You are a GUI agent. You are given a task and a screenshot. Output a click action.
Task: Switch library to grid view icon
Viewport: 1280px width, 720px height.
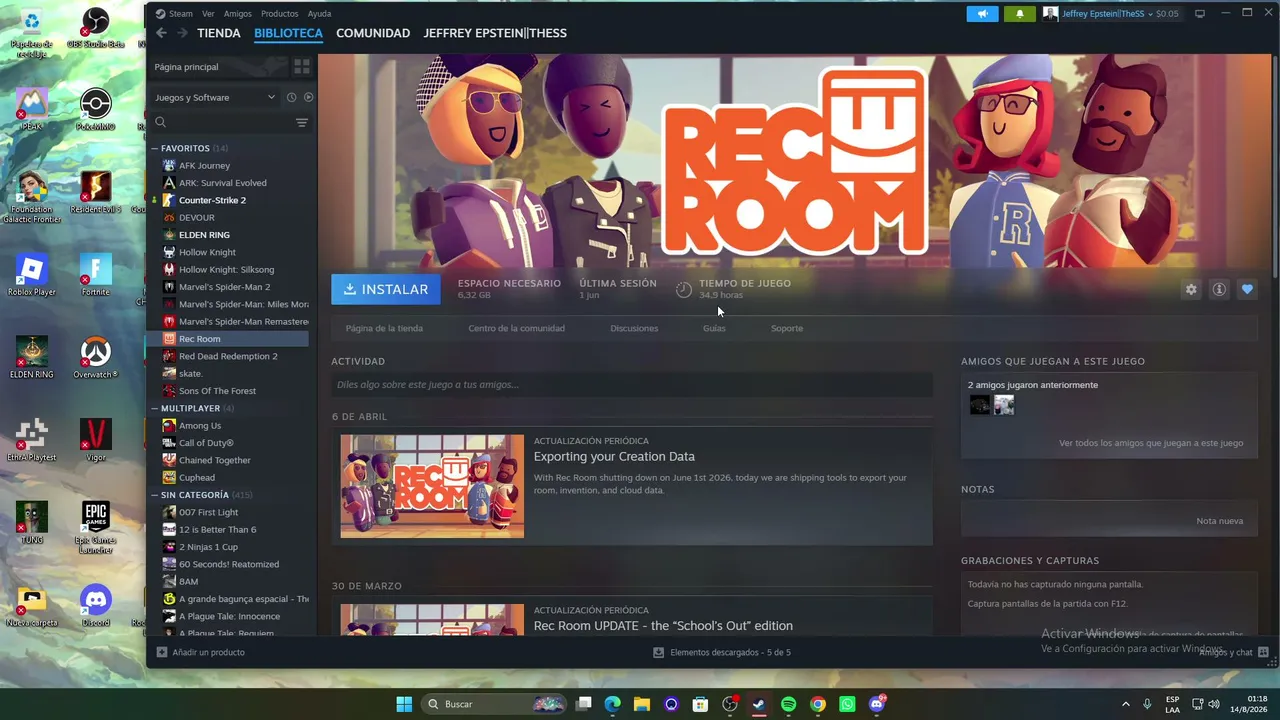point(301,67)
